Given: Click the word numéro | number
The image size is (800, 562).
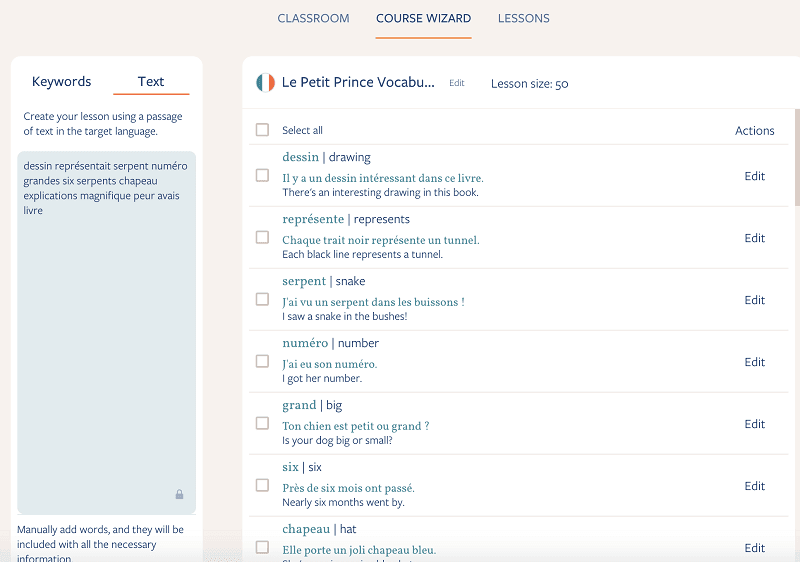Looking at the screenshot, I should (331, 343).
